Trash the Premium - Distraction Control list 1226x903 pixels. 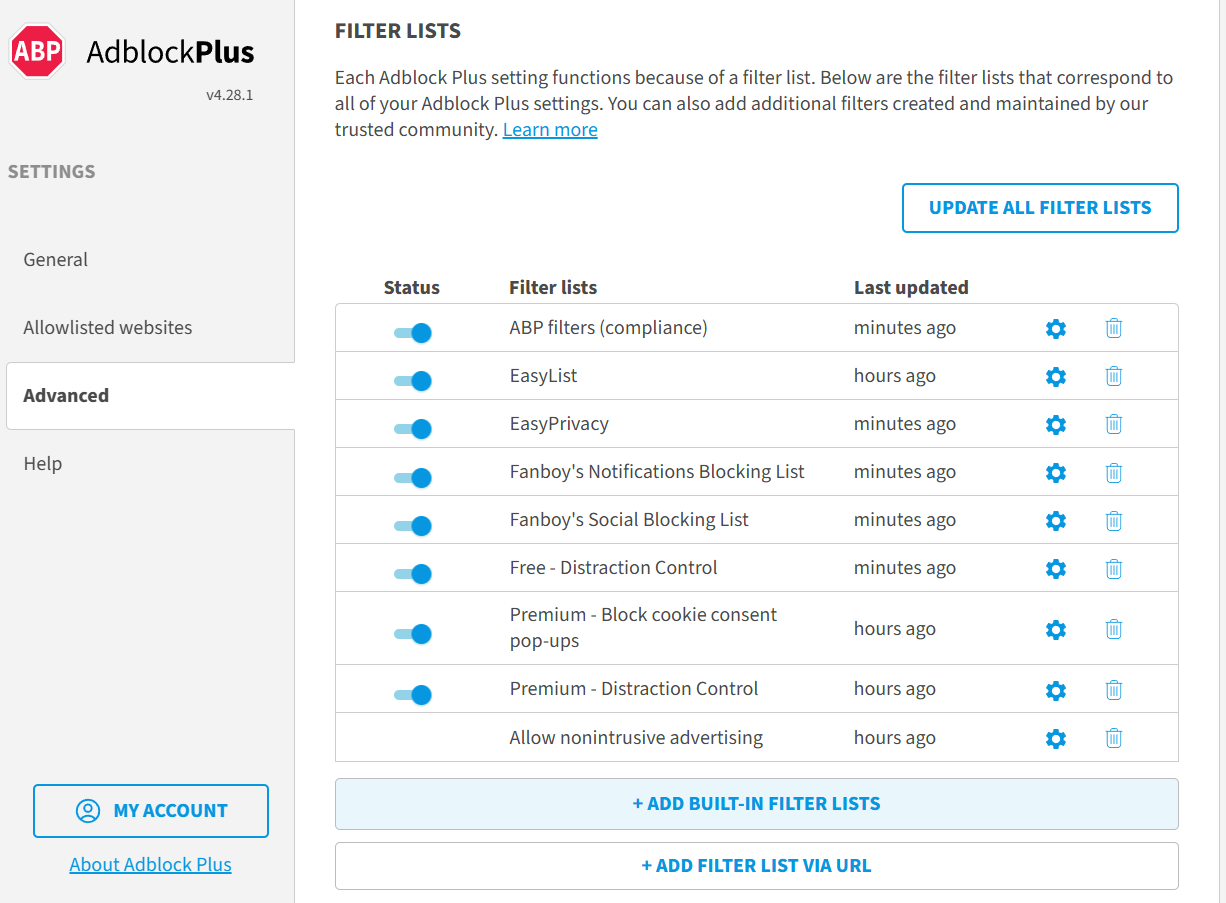point(1113,690)
